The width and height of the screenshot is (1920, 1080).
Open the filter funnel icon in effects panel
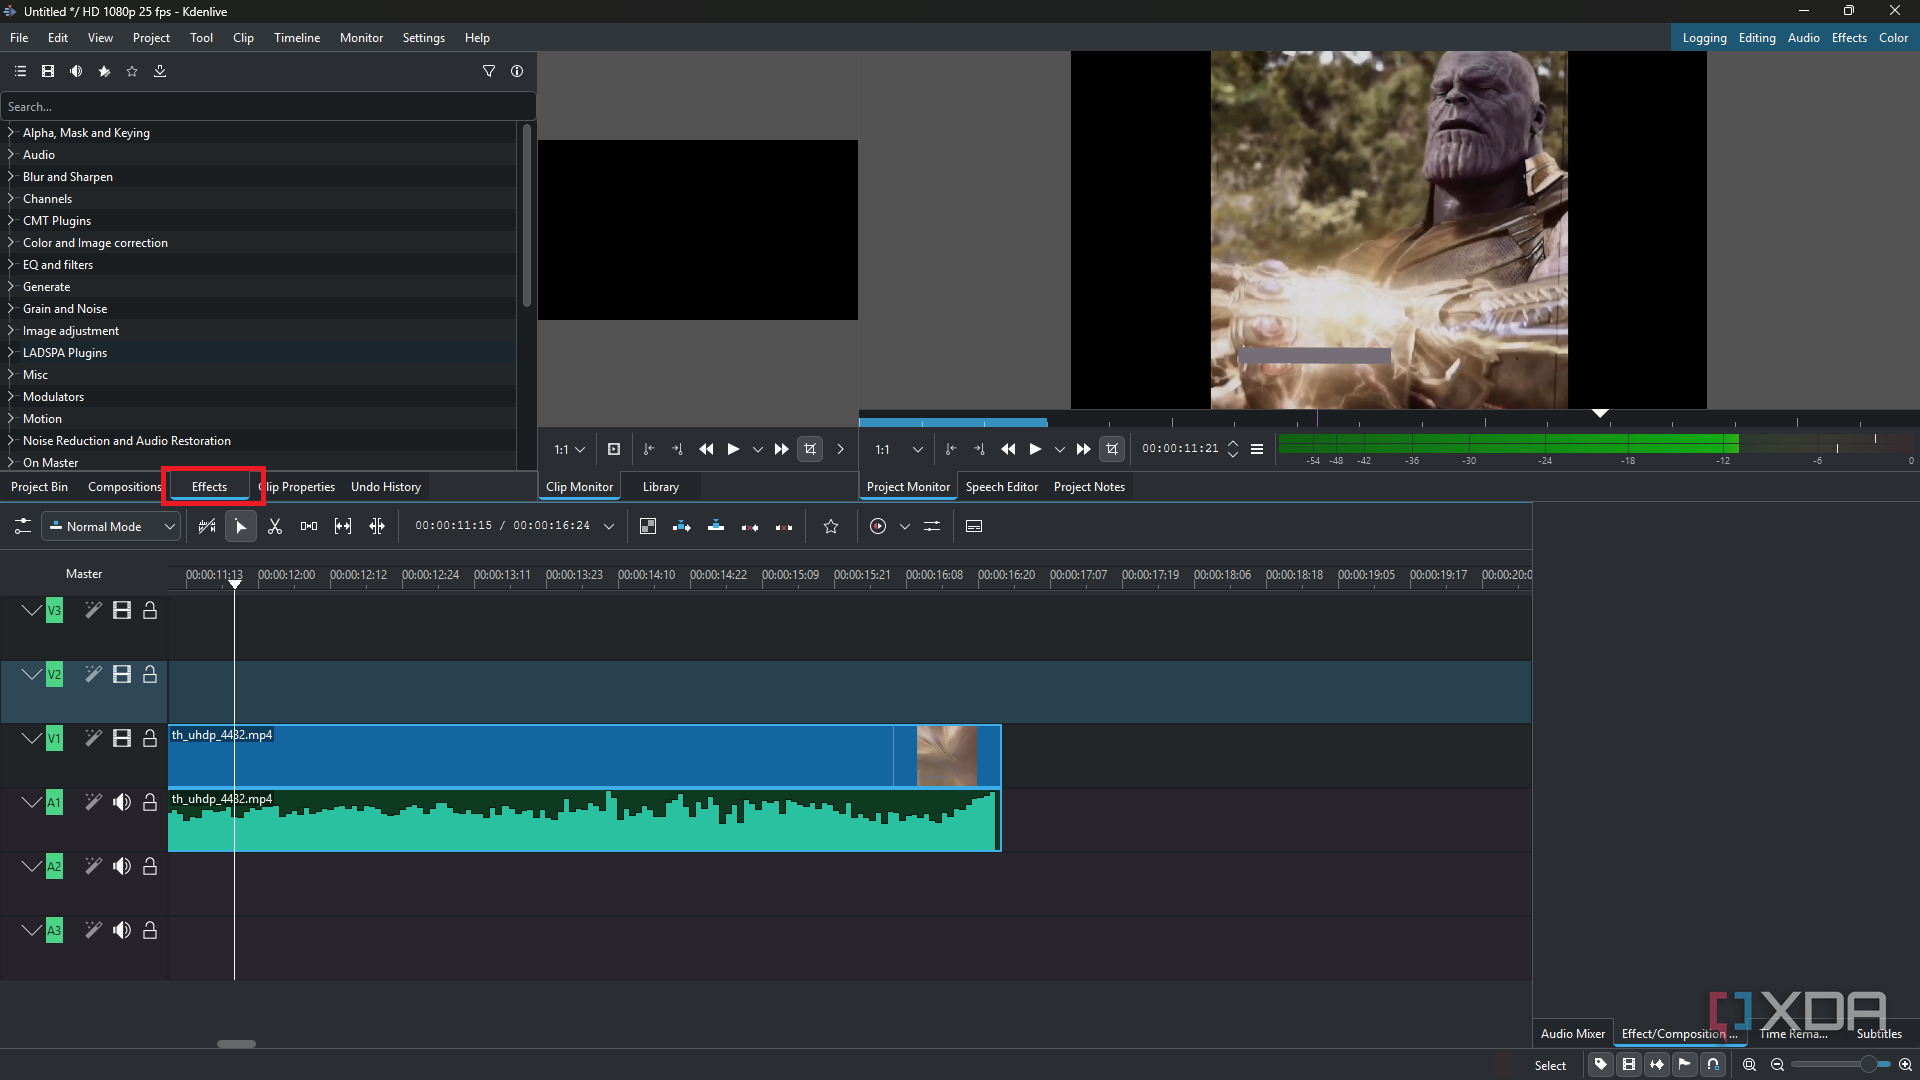[x=489, y=71]
